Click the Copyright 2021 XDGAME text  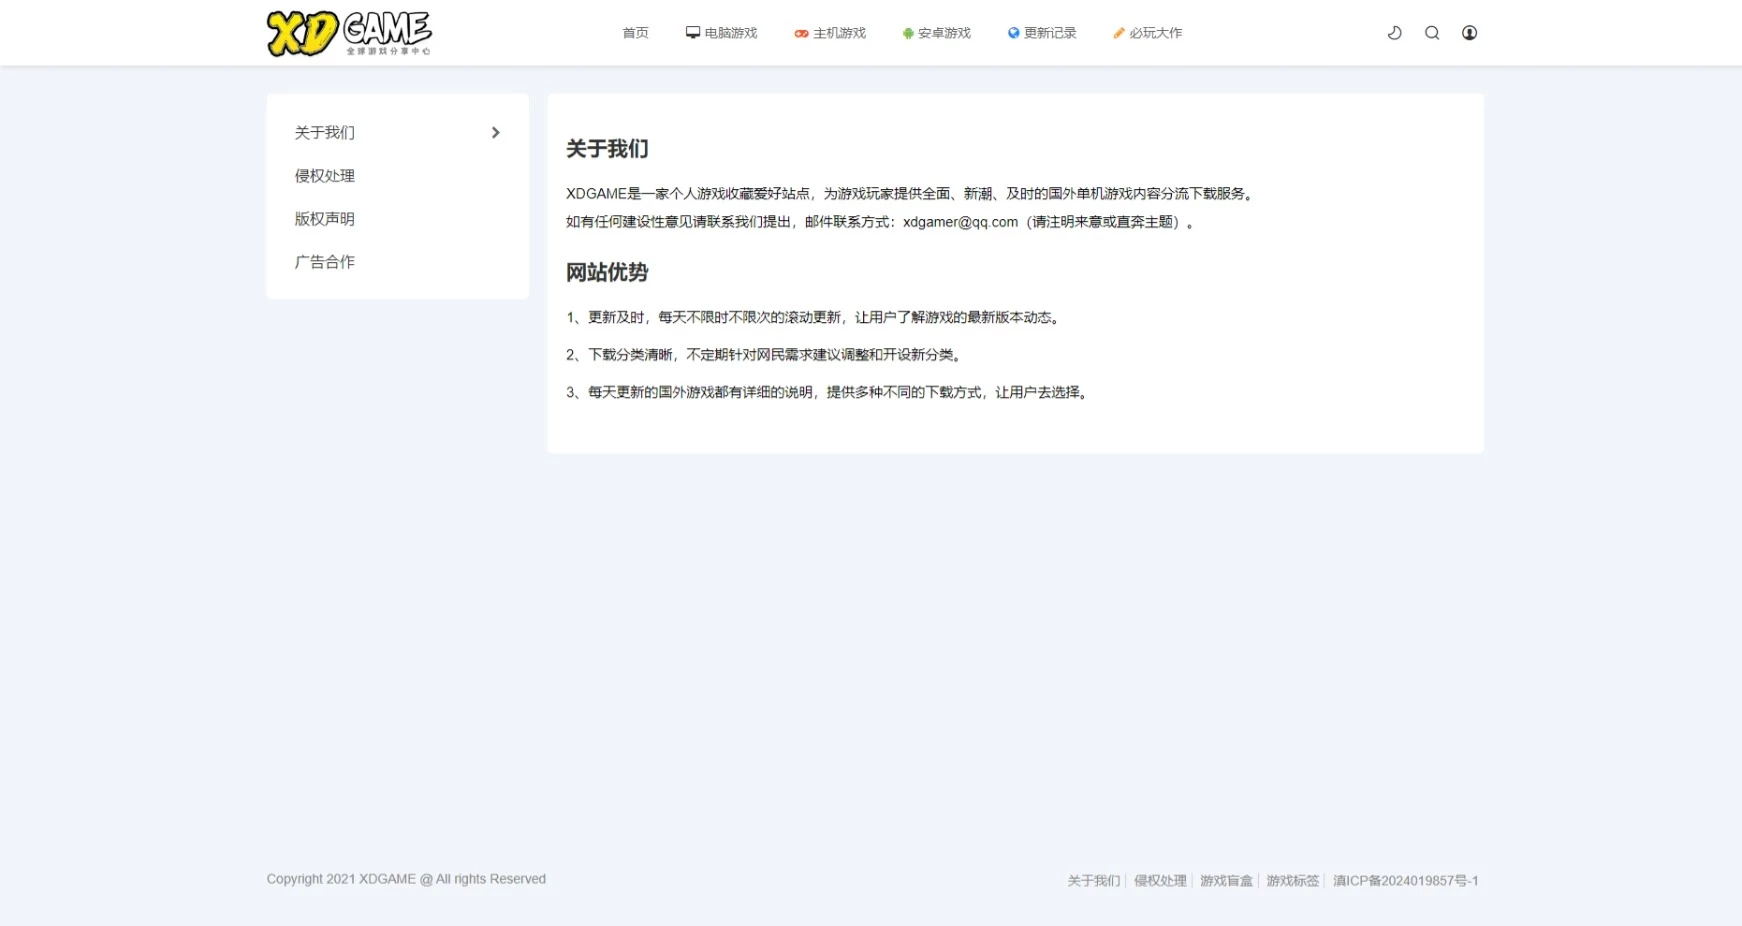tap(406, 879)
